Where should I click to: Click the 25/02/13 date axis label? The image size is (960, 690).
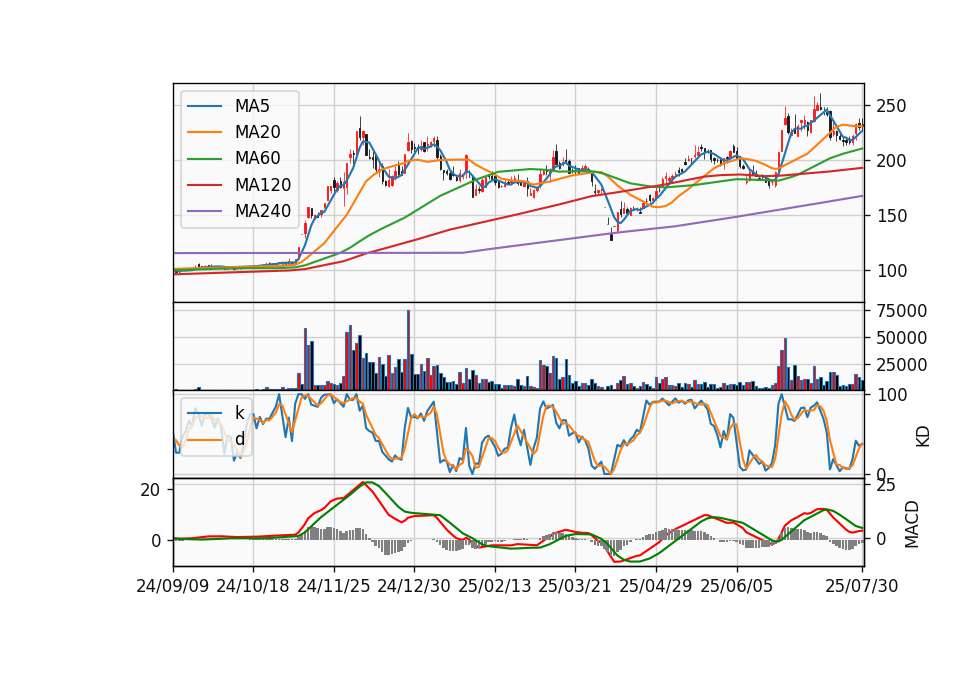tap(495, 586)
